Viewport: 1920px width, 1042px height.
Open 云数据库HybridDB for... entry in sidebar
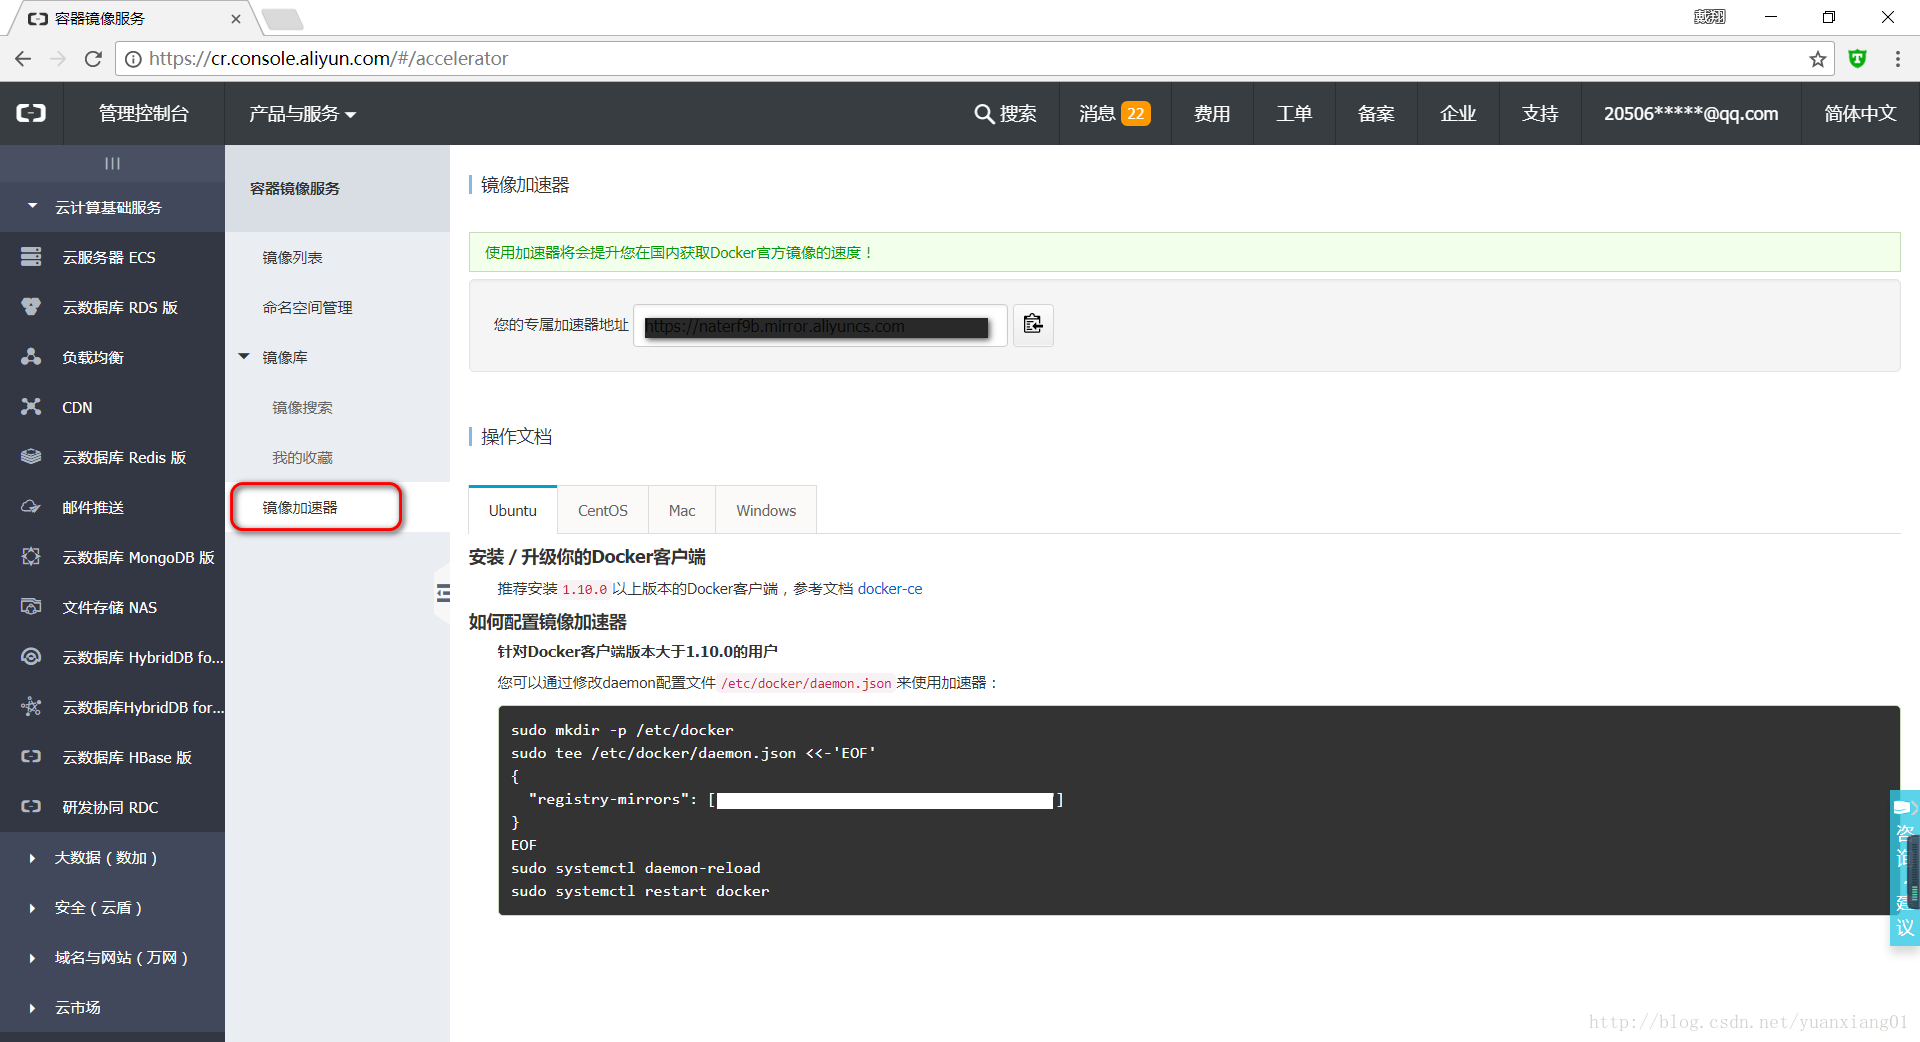click(x=112, y=707)
